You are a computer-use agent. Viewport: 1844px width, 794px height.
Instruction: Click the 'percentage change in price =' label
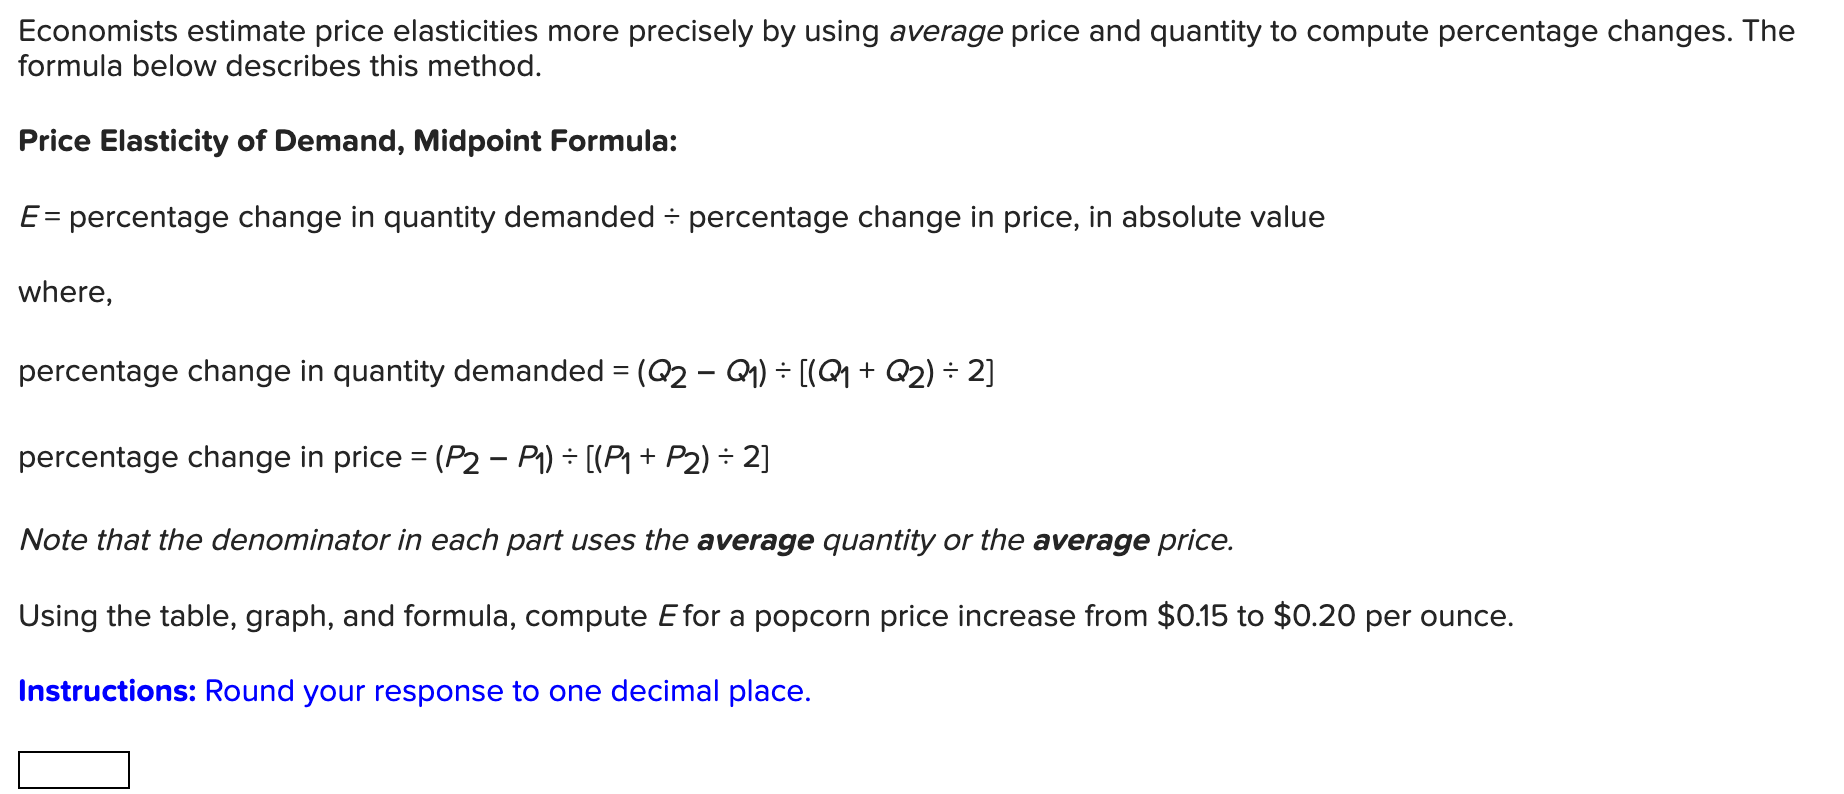click(224, 458)
